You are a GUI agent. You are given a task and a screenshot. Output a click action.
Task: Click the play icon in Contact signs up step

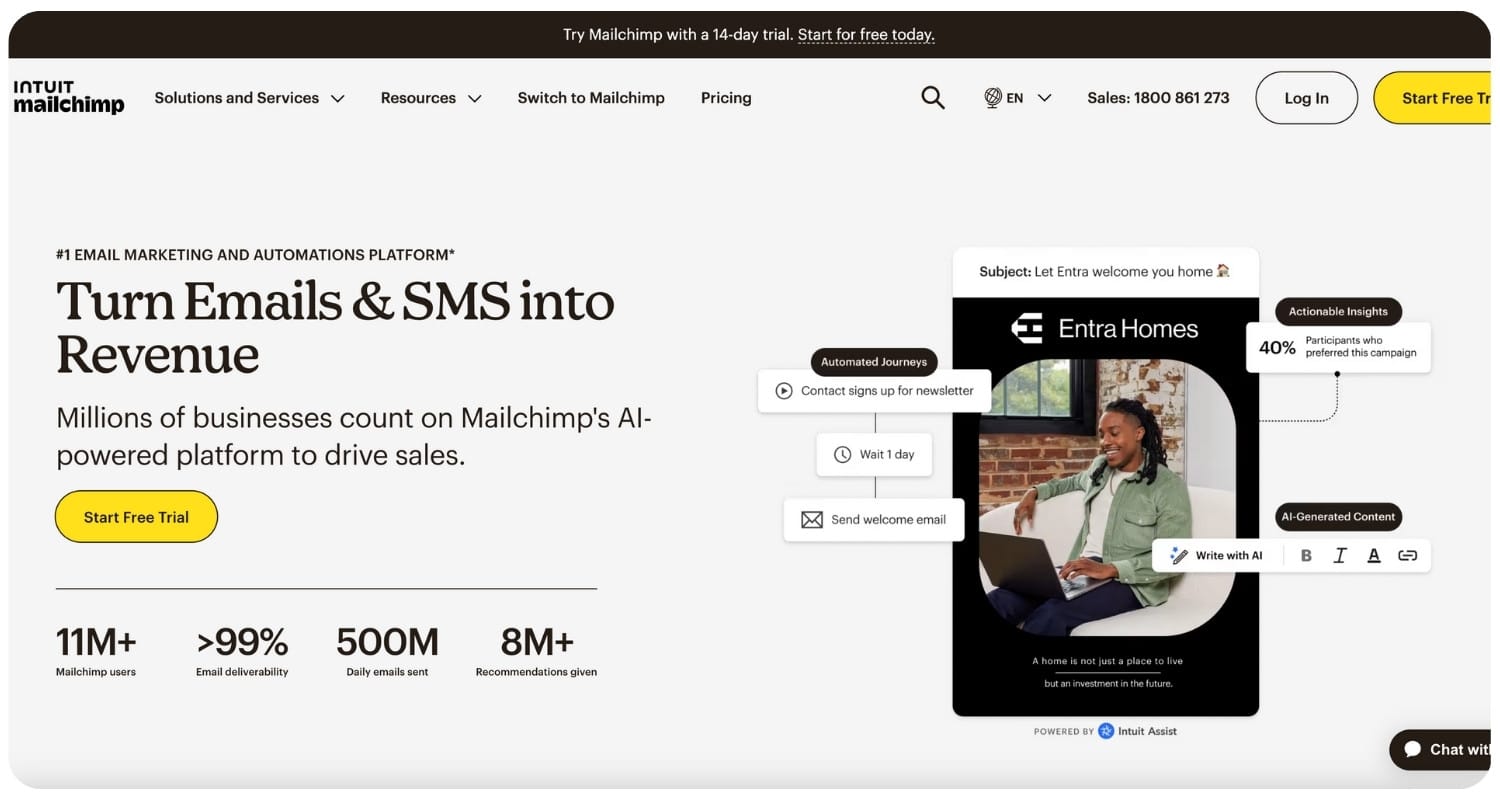786,391
